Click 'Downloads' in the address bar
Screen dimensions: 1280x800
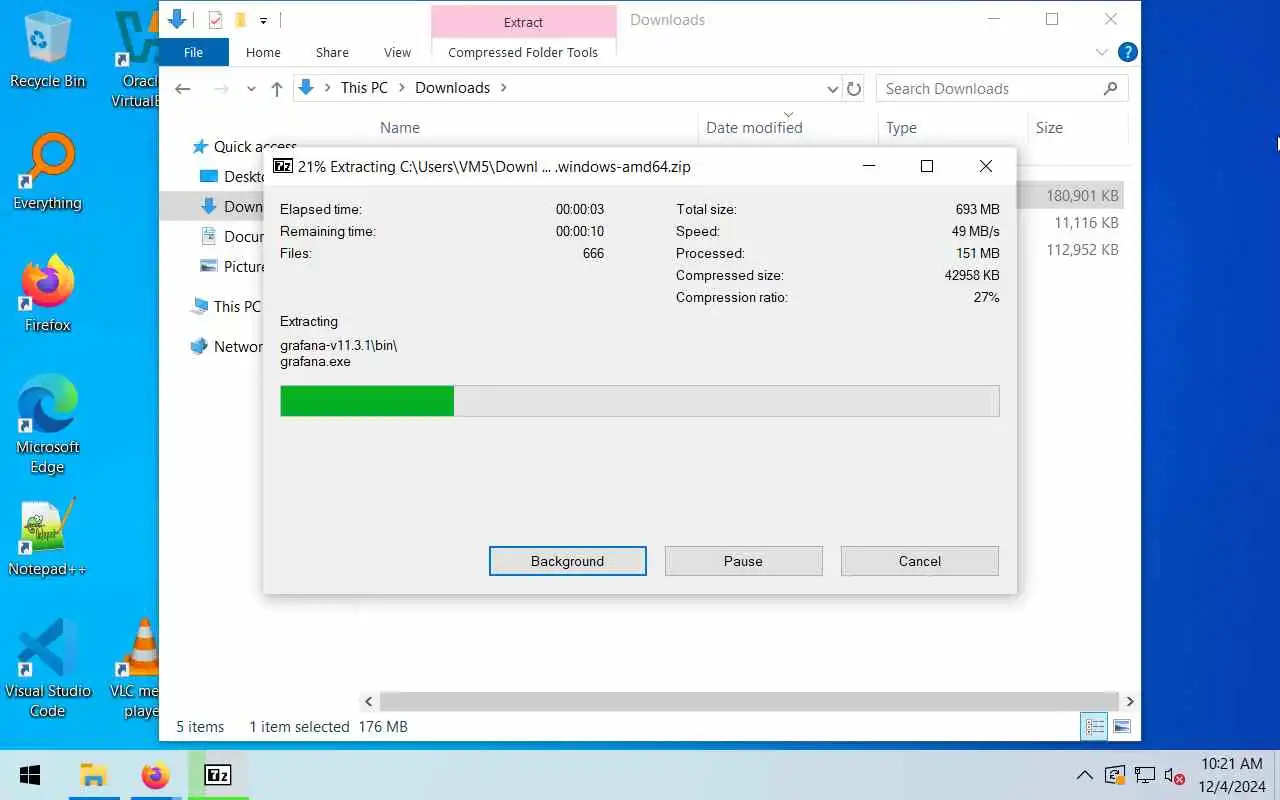(452, 88)
